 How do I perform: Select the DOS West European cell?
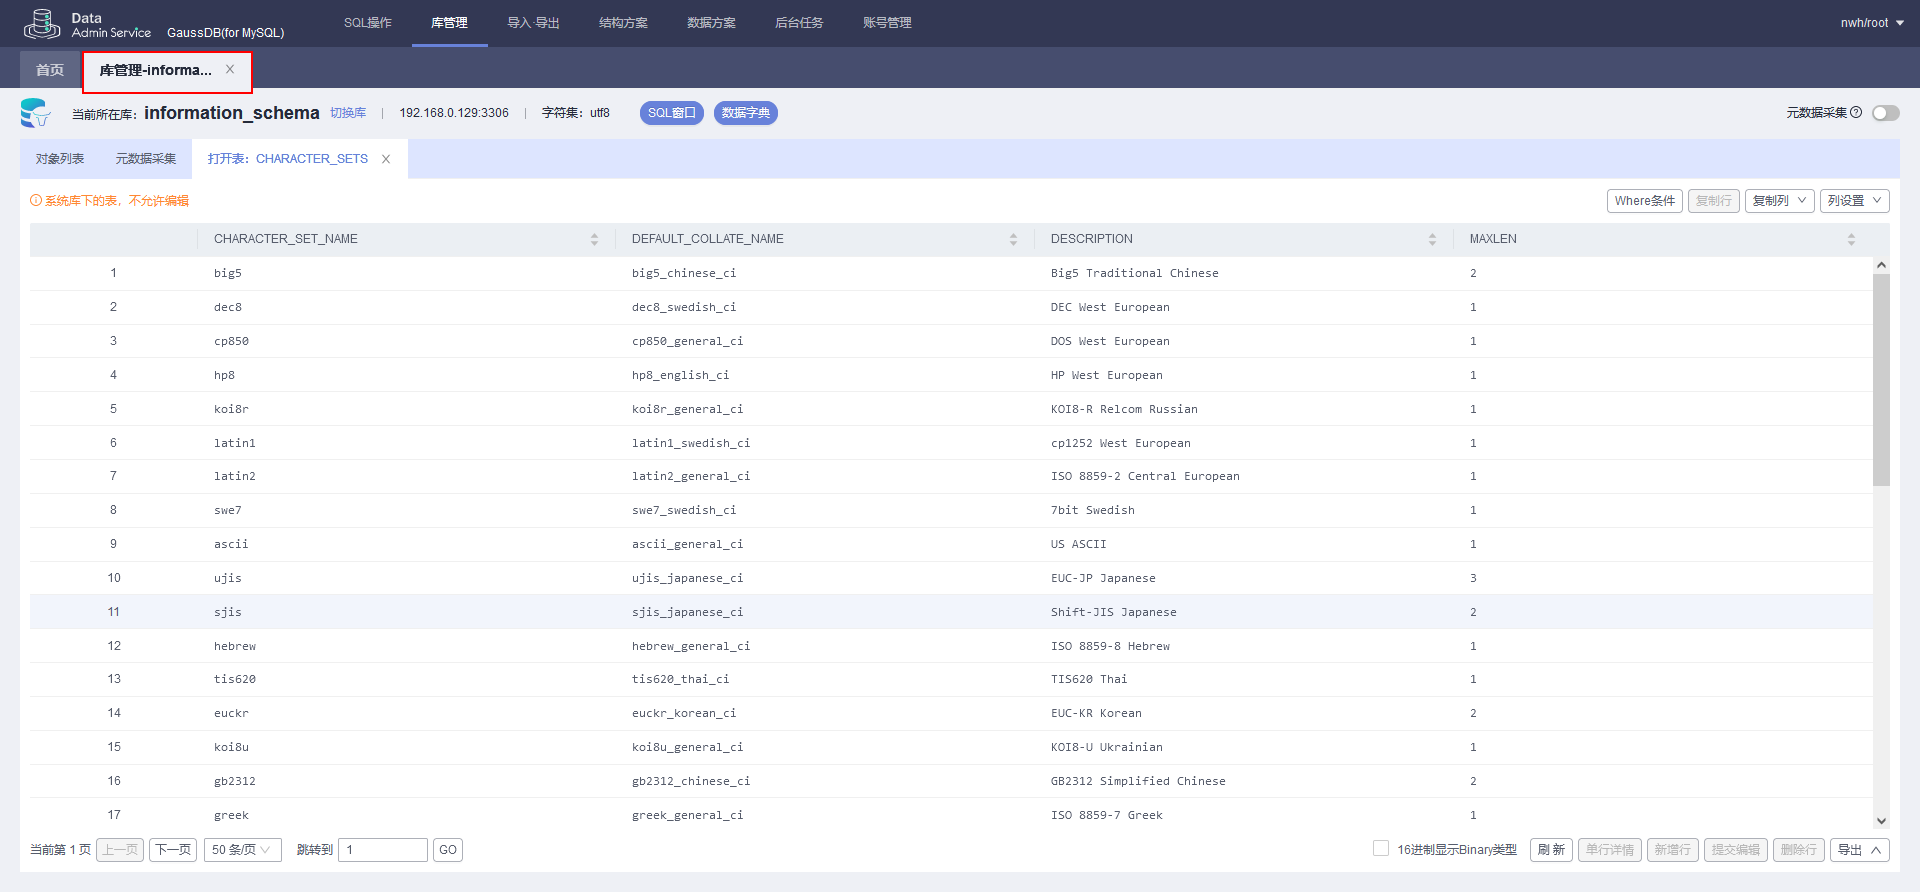(x=1110, y=341)
